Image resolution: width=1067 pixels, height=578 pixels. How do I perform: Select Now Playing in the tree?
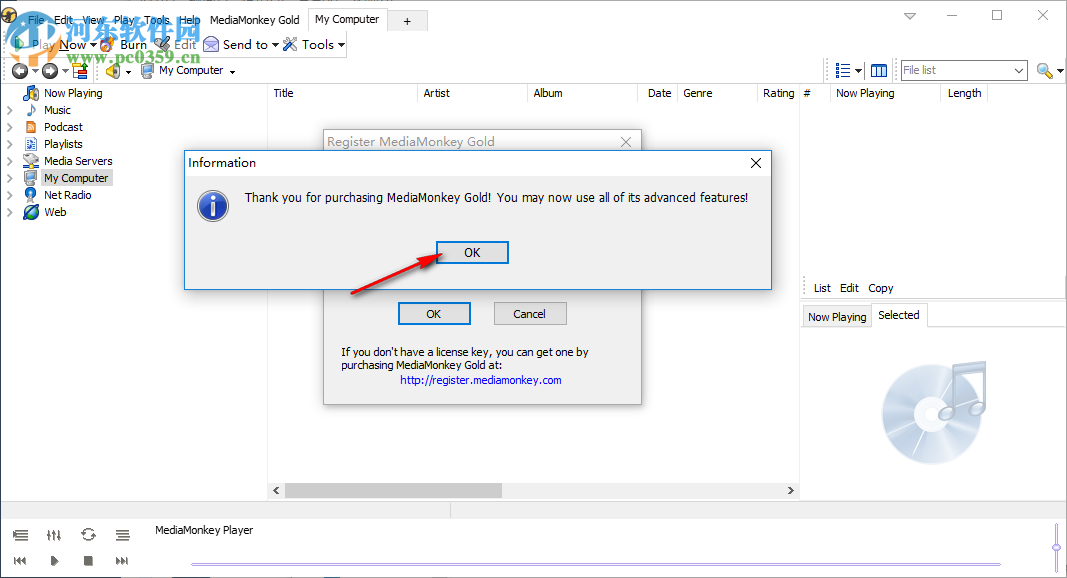point(73,93)
